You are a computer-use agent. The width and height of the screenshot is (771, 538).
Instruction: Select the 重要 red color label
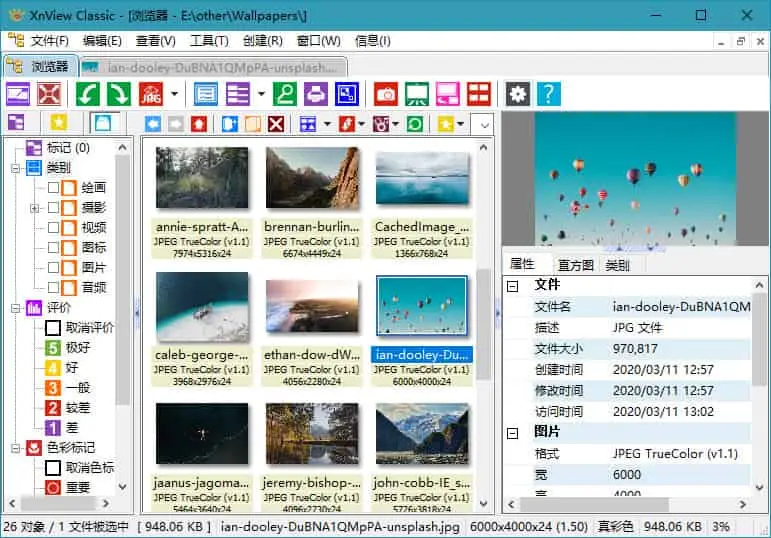79,487
